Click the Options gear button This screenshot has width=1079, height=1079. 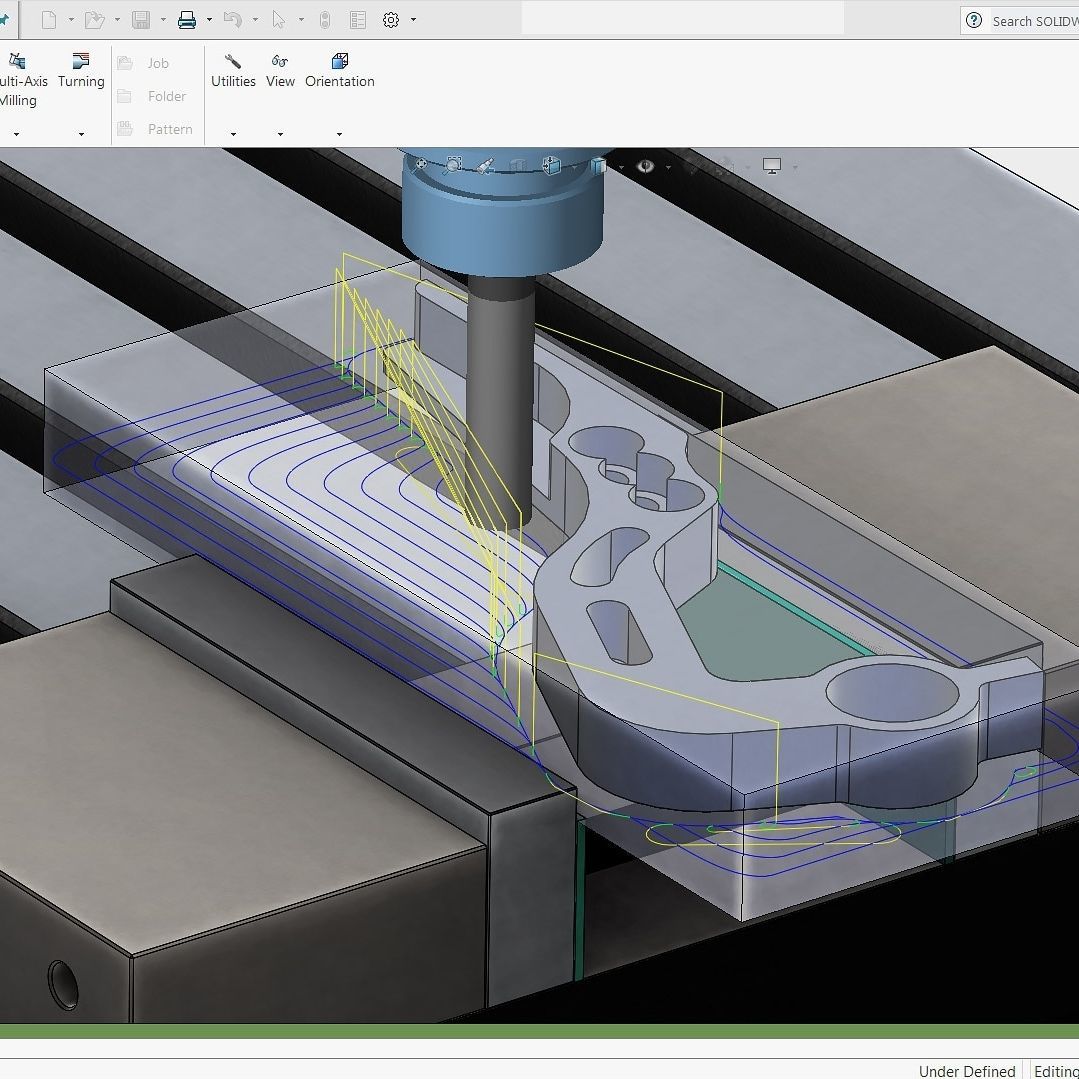click(390, 18)
